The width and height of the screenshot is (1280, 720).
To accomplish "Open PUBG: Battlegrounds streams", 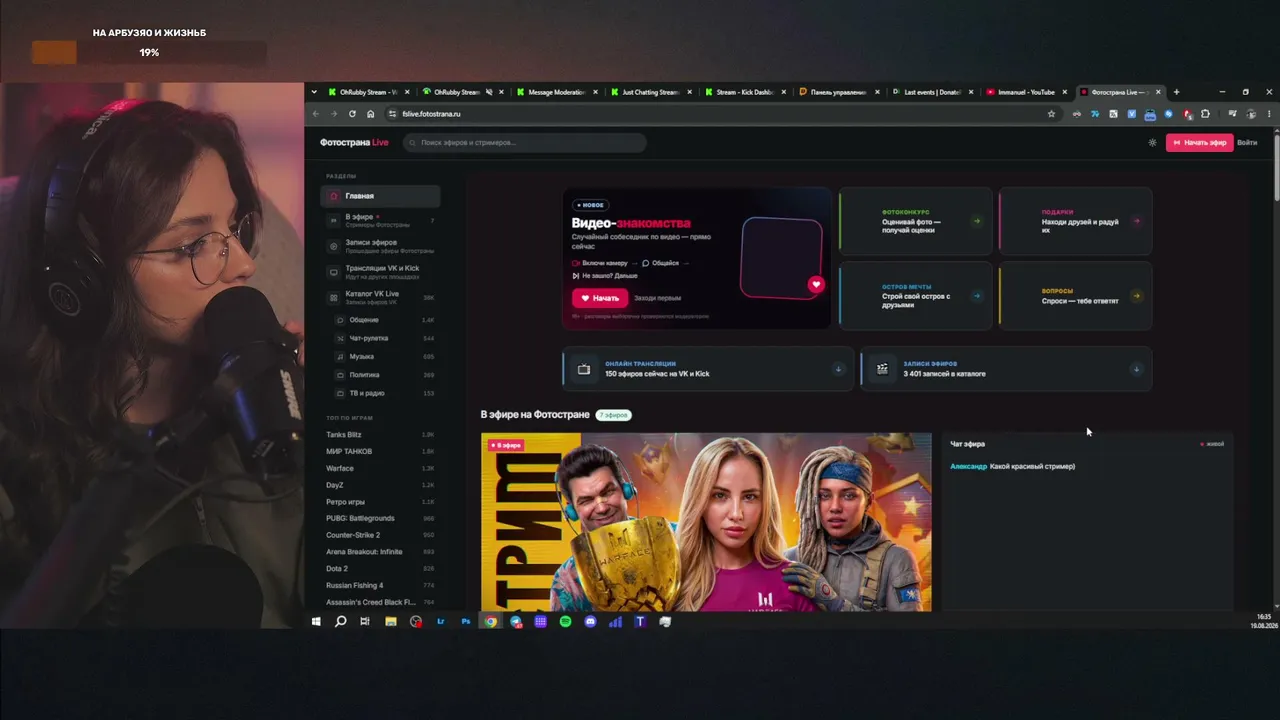I will pyautogui.click(x=380, y=518).
